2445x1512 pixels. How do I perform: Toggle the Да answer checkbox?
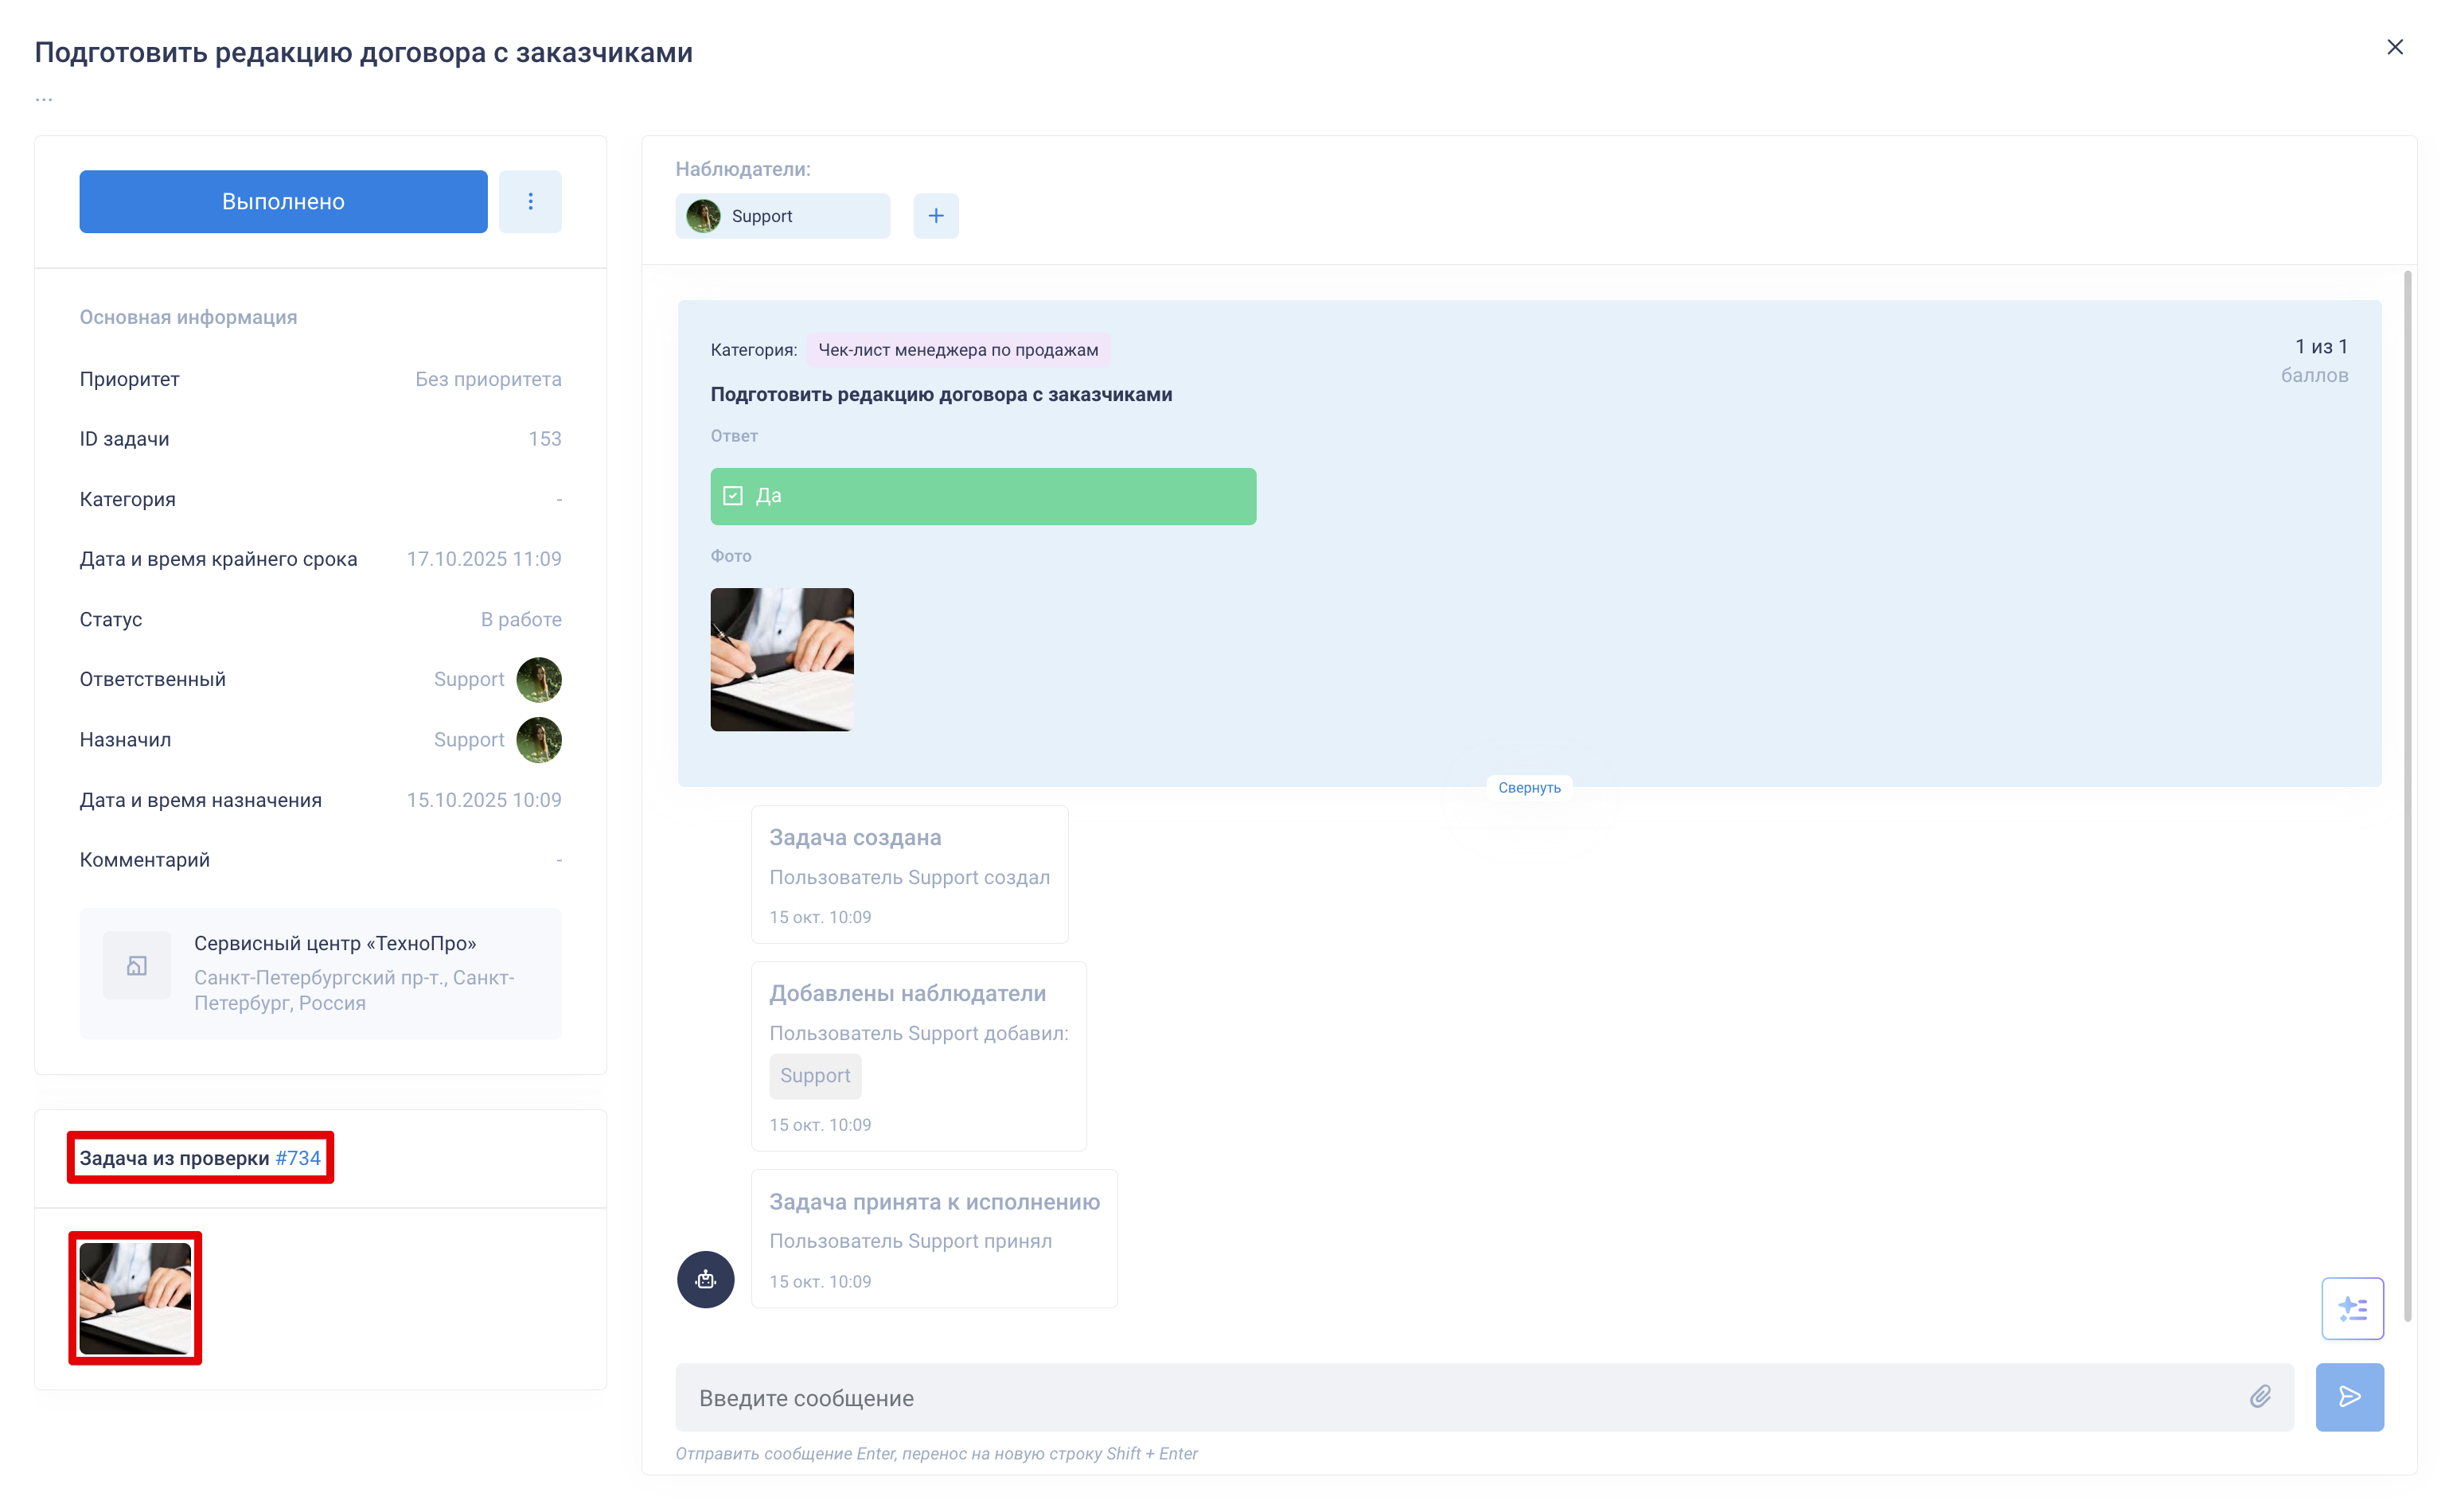pyautogui.click(x=733, y=496)
